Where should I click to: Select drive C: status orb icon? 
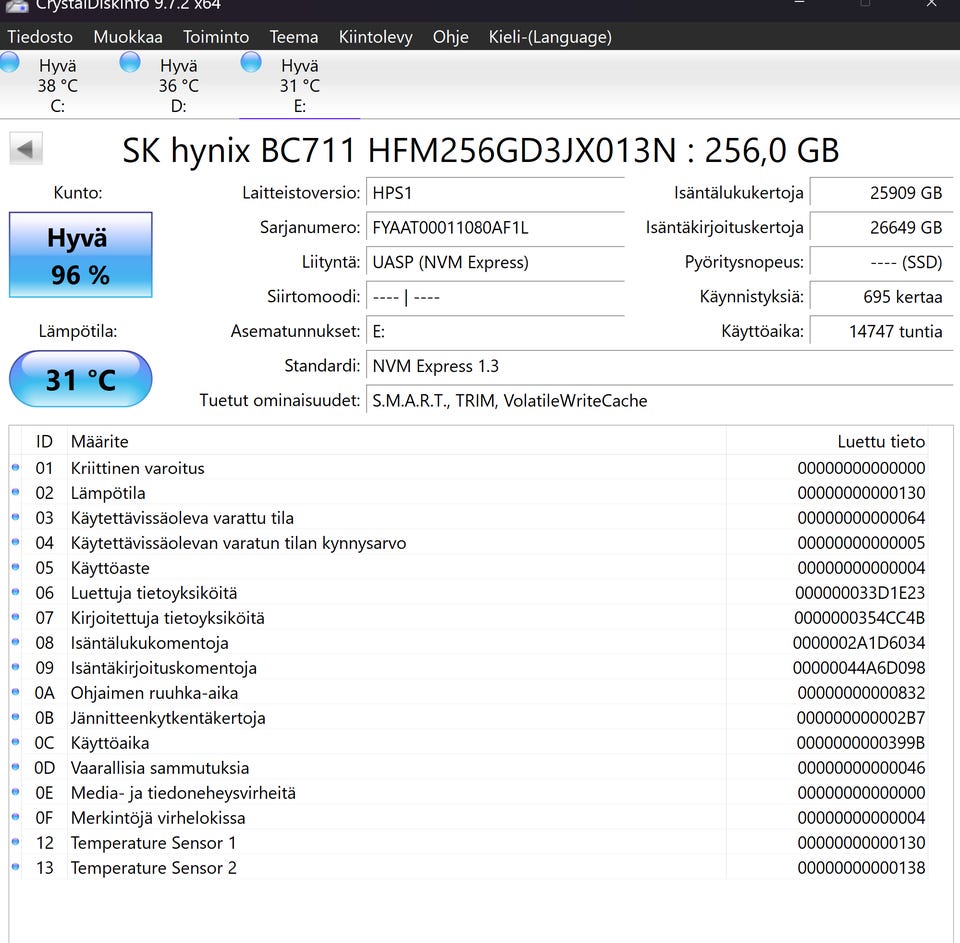pos(9,63)
